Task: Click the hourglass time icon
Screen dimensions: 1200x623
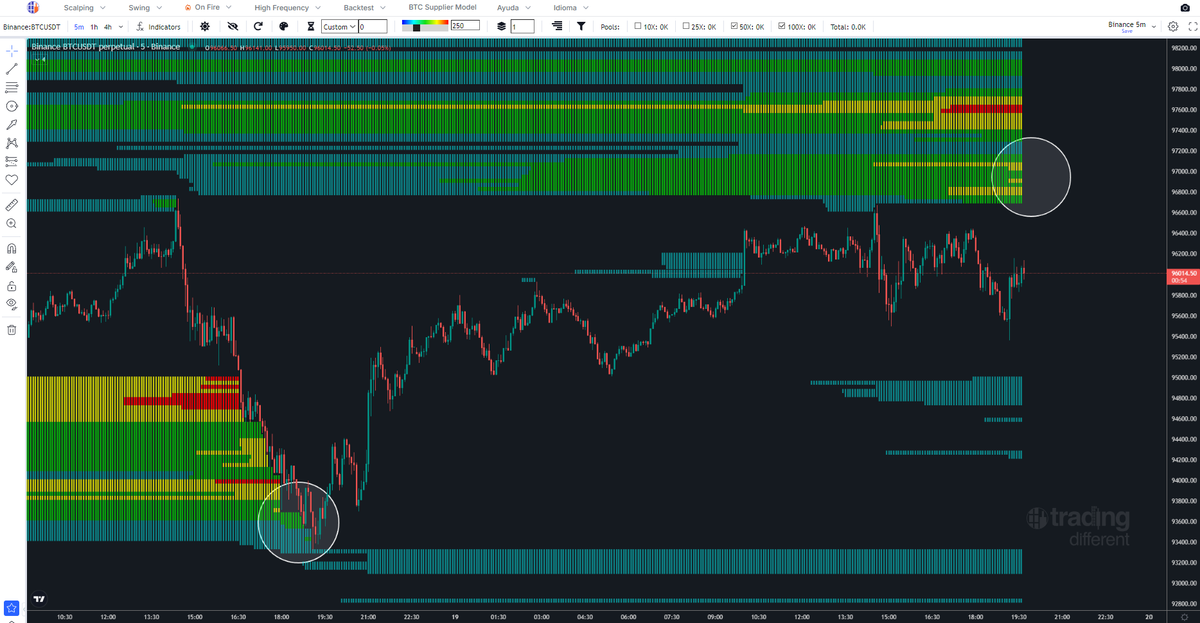Action: [x=311, y=26]
